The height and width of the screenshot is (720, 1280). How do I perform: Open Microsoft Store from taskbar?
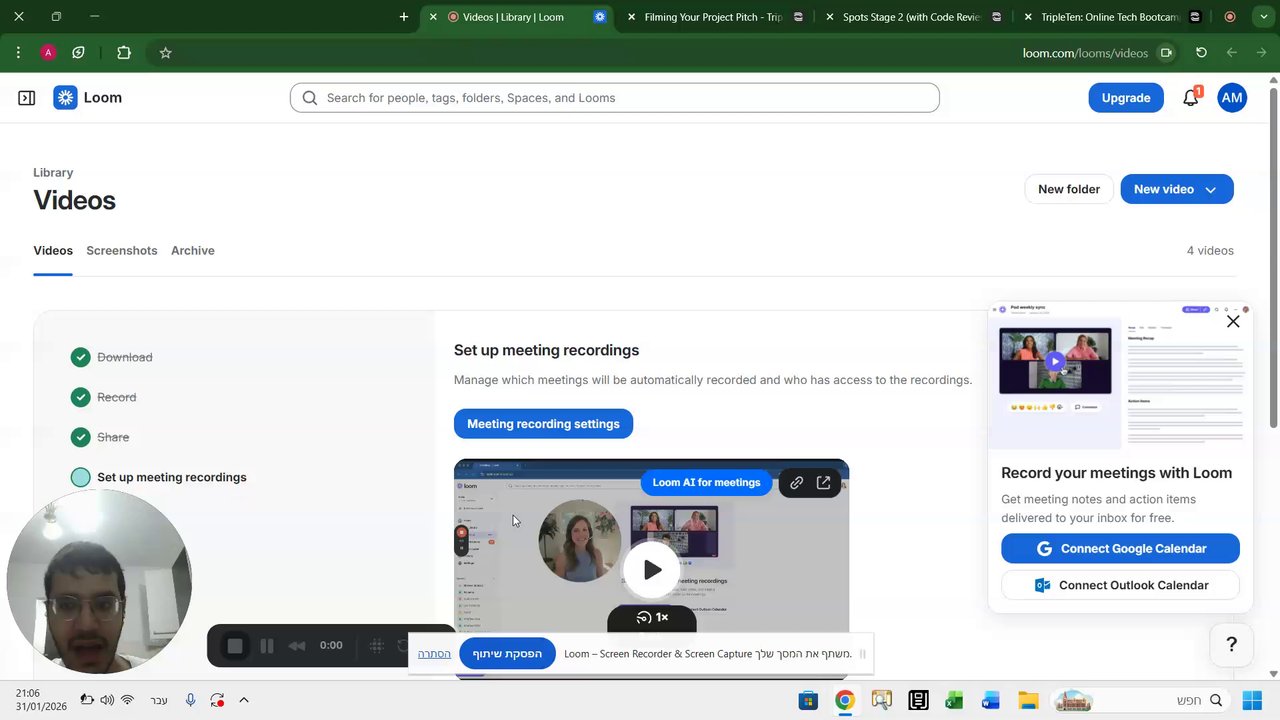pos(808,701)
